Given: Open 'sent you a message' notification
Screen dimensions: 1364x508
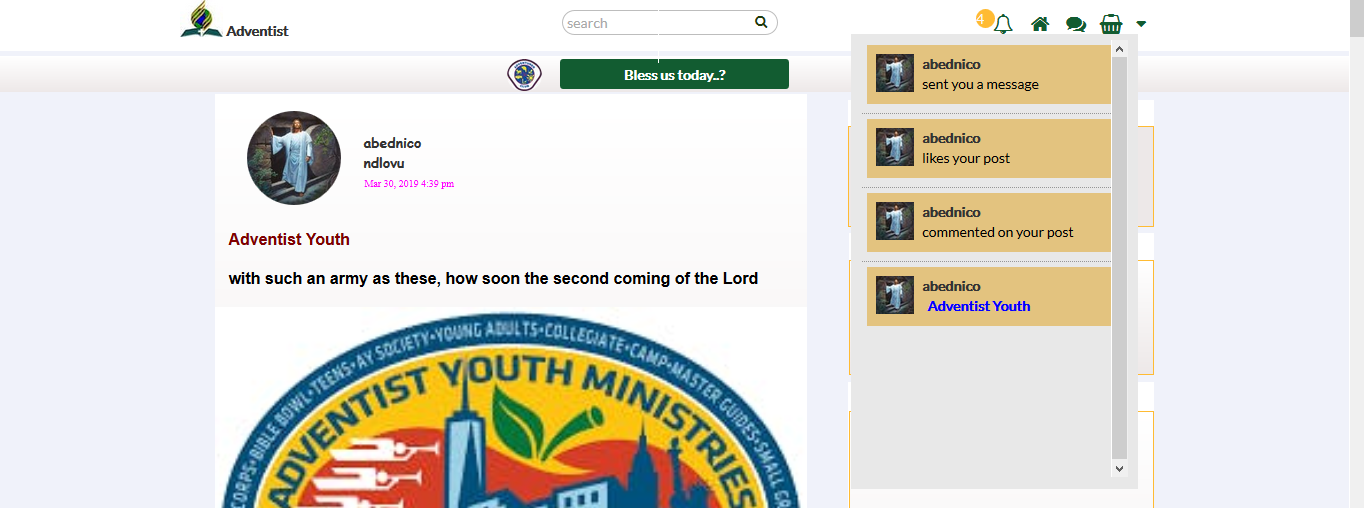Looking at the screenshot, I should click(989, 74).
